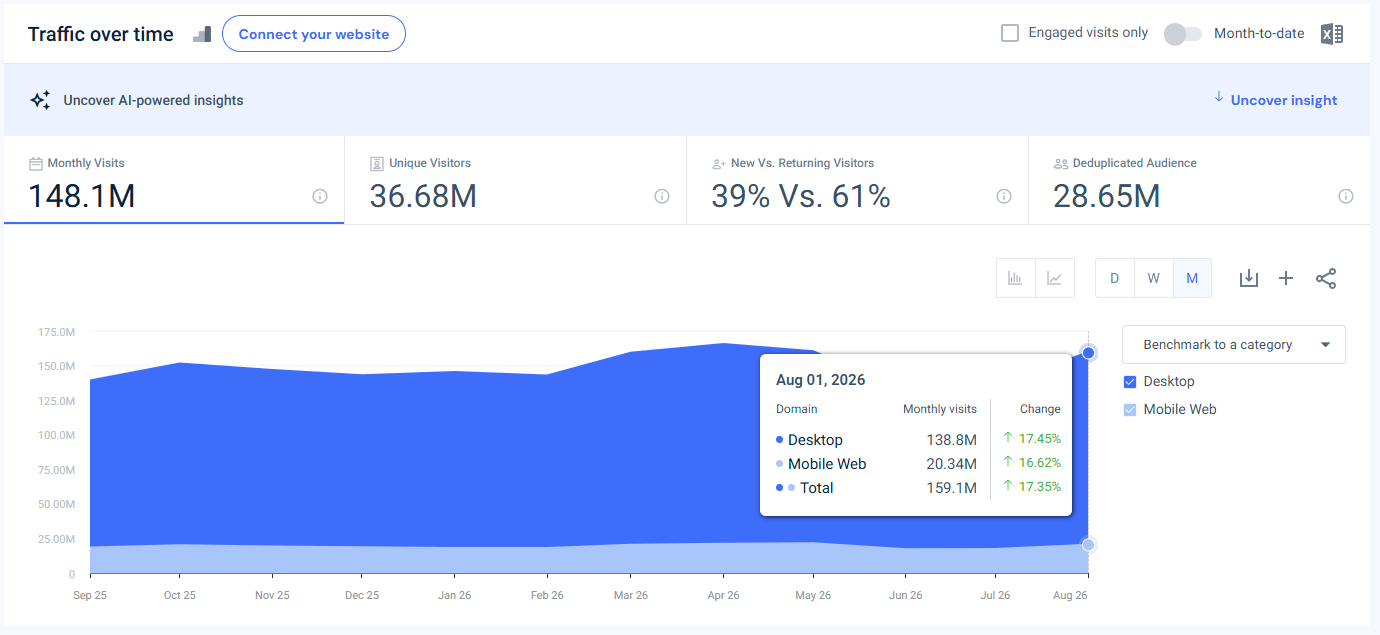Image resolution: width=1380 pixels, height=635 pixels.
Task: Click the Mobile Web 20.34M tooltip value
Action: [x=951, y=464]
